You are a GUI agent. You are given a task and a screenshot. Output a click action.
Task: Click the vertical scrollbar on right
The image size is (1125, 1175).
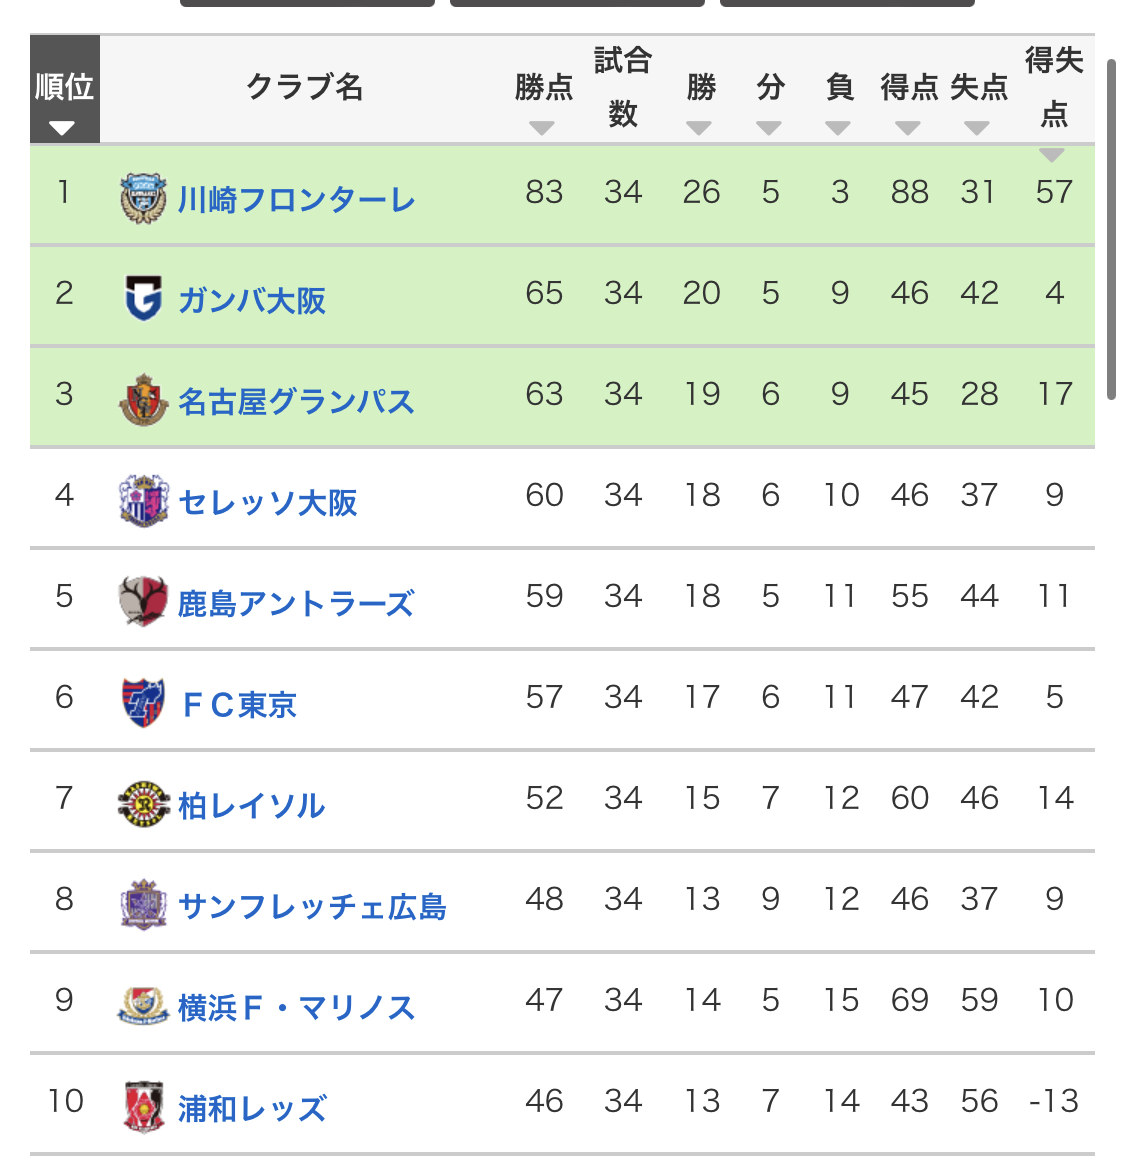1111,230
